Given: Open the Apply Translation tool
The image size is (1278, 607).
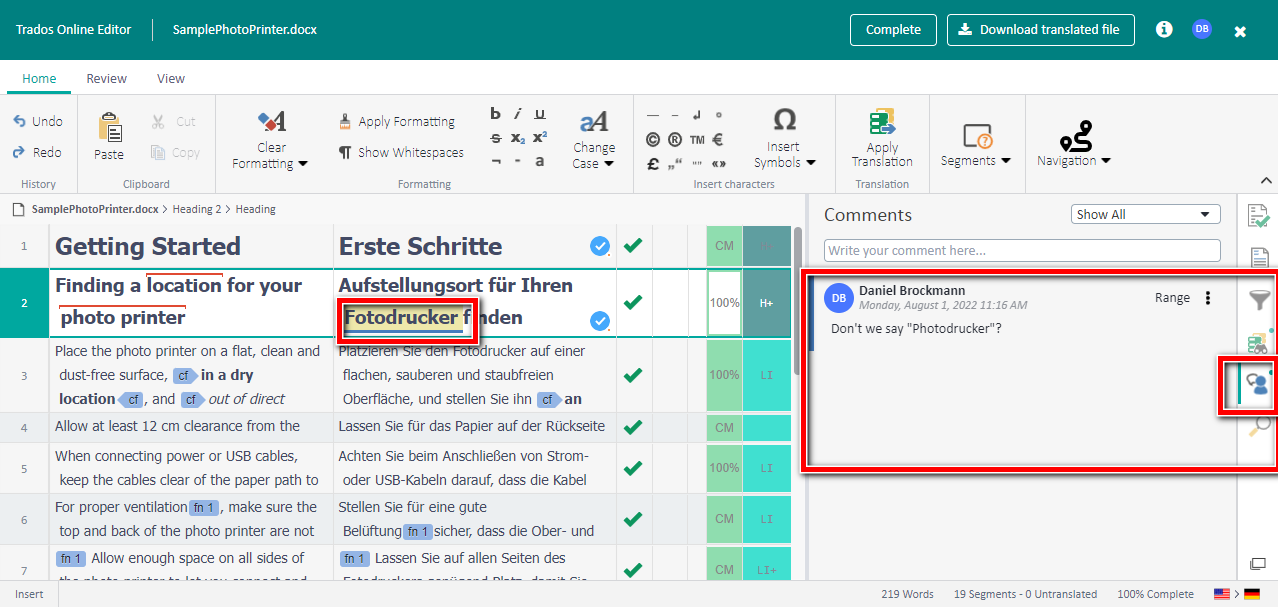Looking at the screenshot, I should click(x=881, y=135).
